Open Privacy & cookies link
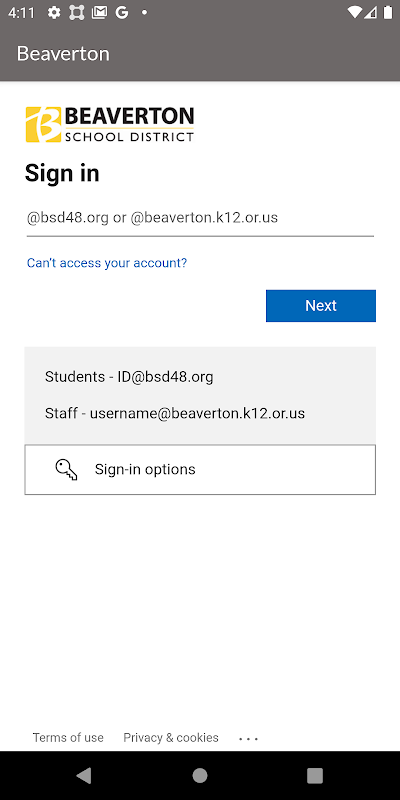400x800 pixels. pos(171,737)
